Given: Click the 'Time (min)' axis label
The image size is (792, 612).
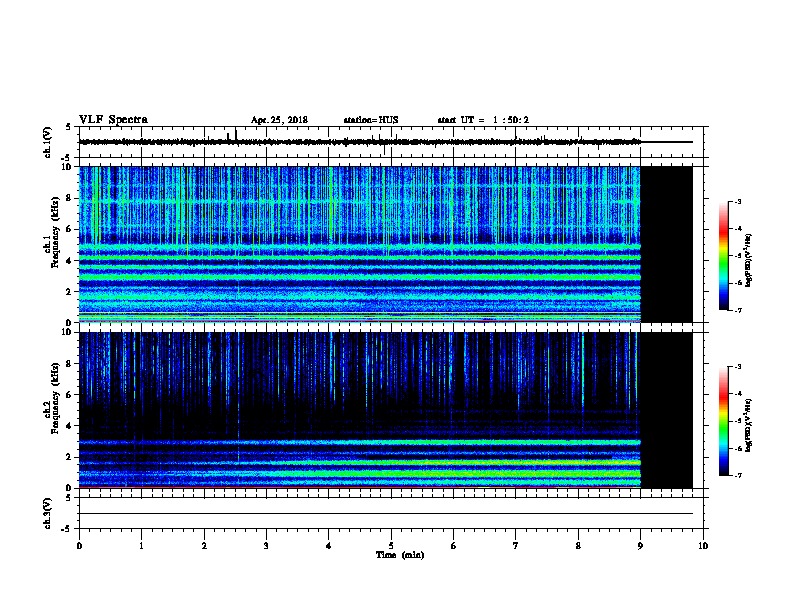Looking at the screenshot, I should [400, 555].
